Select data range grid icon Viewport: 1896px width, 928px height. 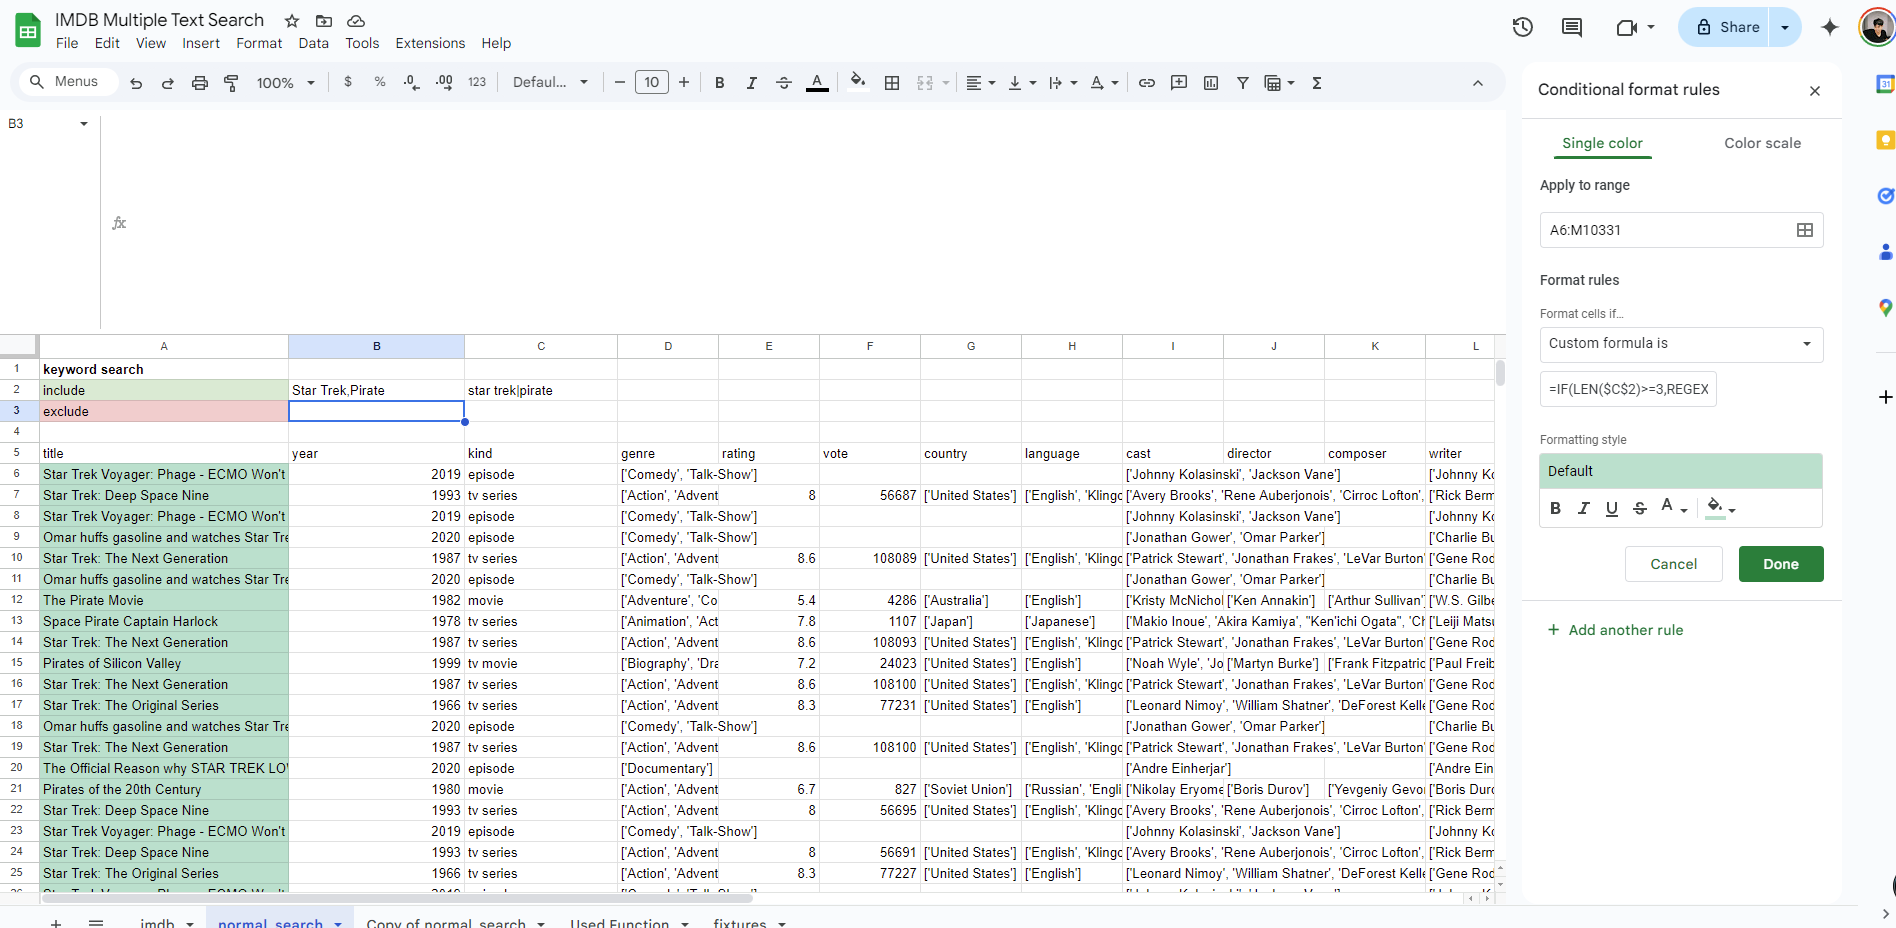click(1805, 230)
